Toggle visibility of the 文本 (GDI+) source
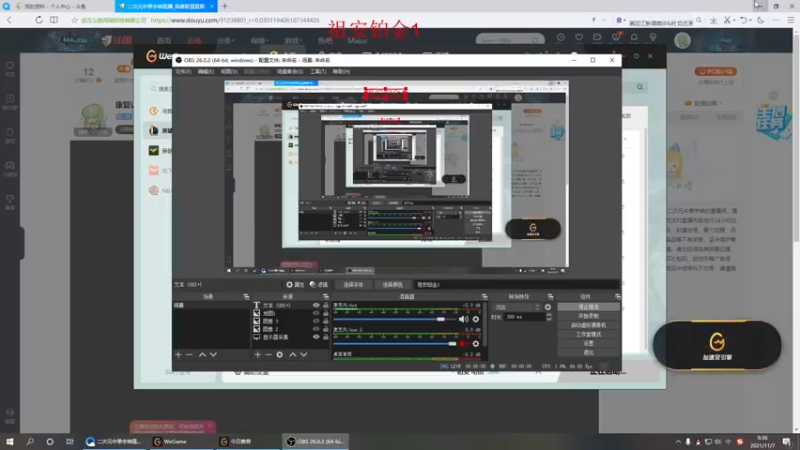The width and height of the screenshot is (800, 450). point(316,305)
